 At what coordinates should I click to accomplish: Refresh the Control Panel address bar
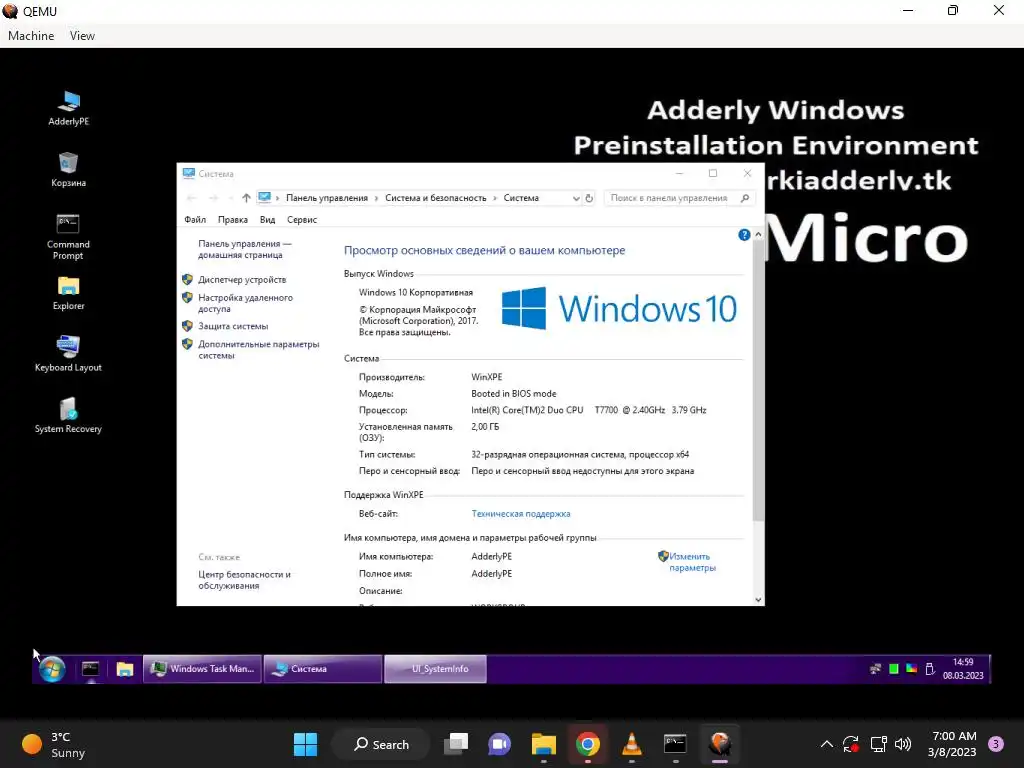(589, 198)
